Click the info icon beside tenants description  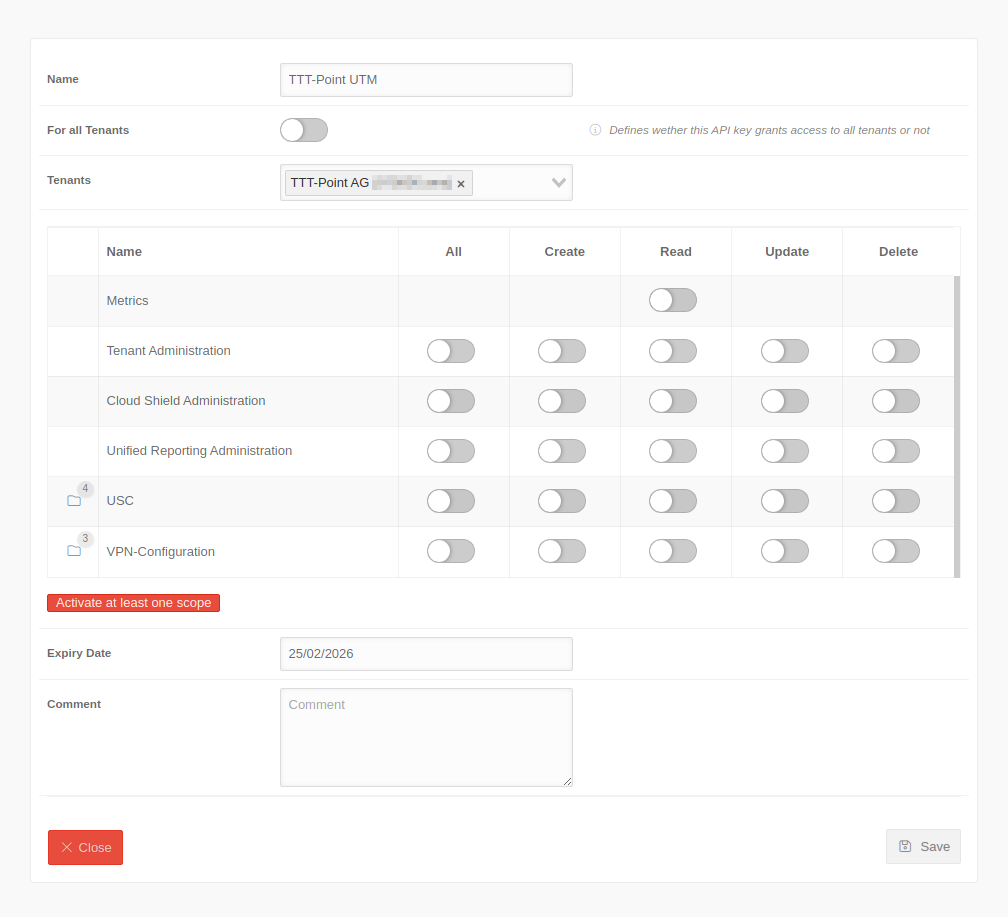(595, 130)
